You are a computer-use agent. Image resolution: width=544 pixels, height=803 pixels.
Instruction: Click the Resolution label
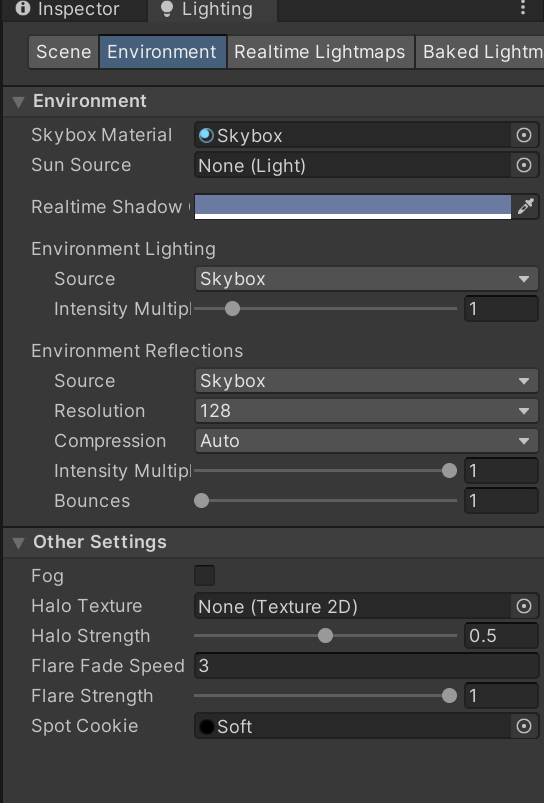pyautogui.click(x=100, y=411)
